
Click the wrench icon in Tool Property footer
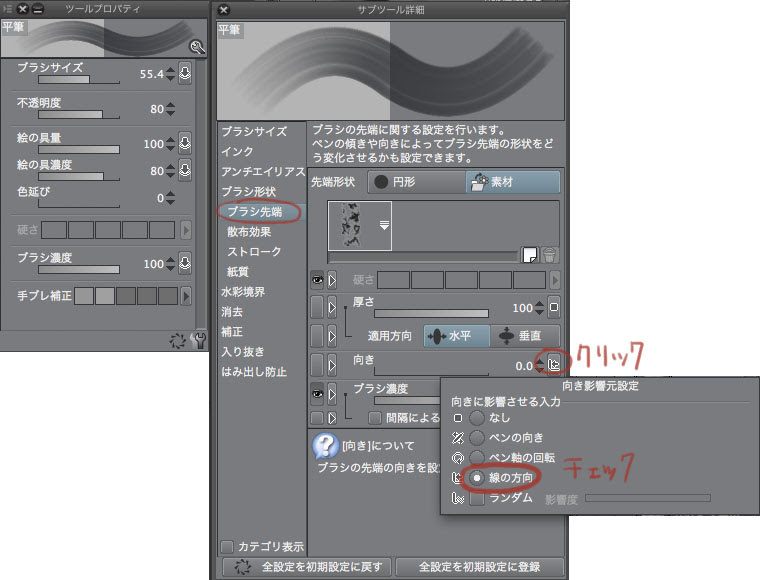pos(198,341)
